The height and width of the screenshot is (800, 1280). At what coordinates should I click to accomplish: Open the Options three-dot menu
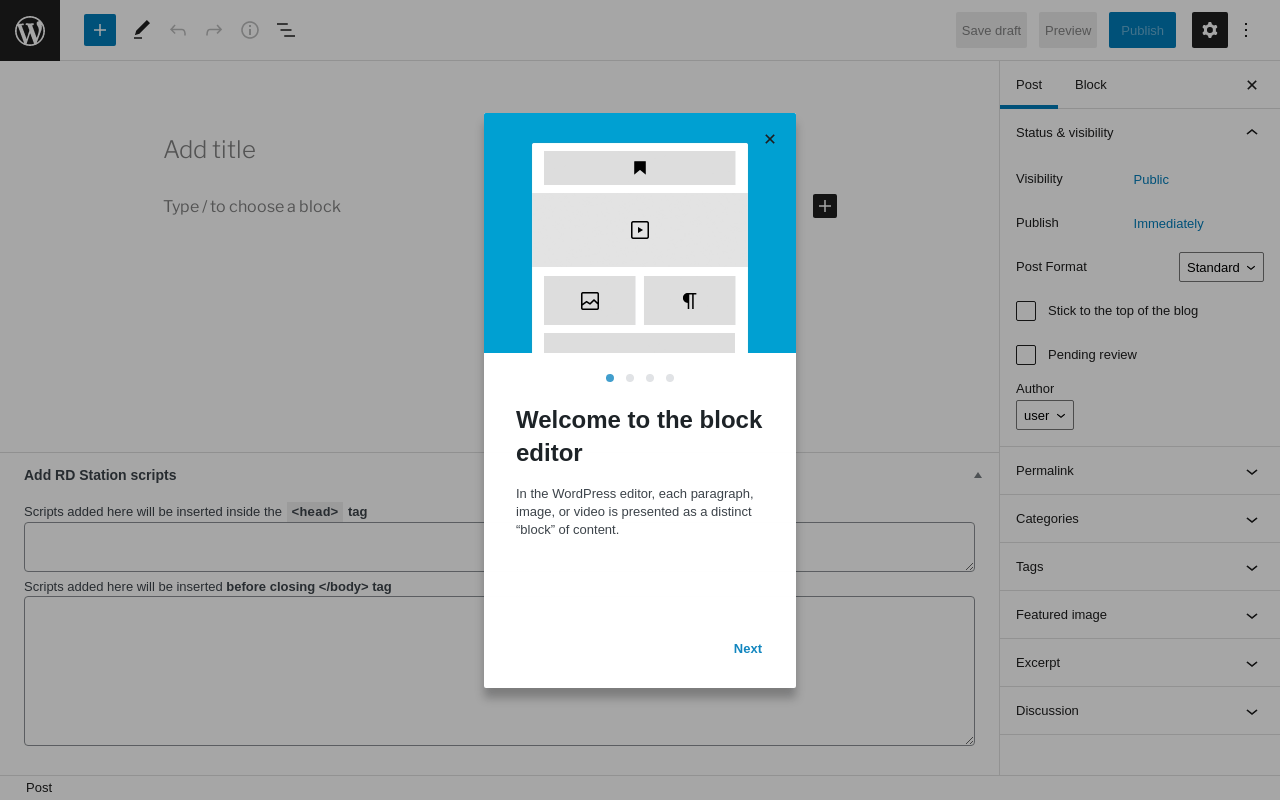[1246, 30]
